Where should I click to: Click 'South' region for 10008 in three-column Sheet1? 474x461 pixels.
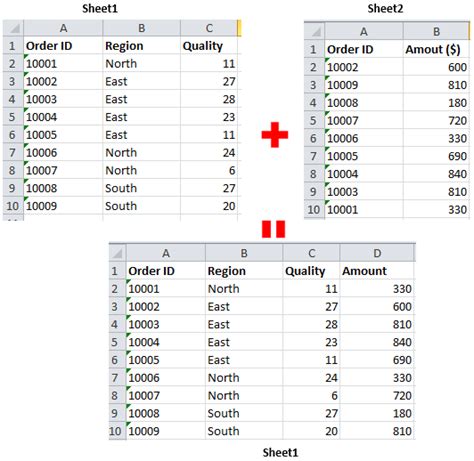[x=142, y=188]
